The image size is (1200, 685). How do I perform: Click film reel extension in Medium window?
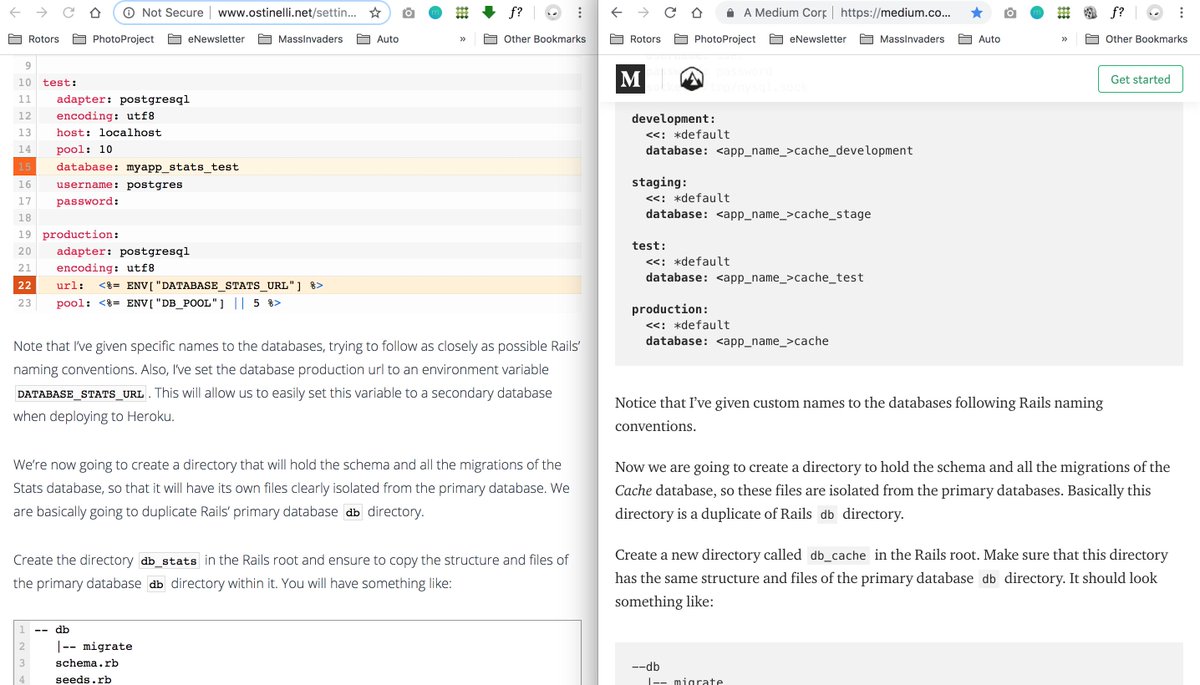pyautogui.click(x=1089, y=13)
